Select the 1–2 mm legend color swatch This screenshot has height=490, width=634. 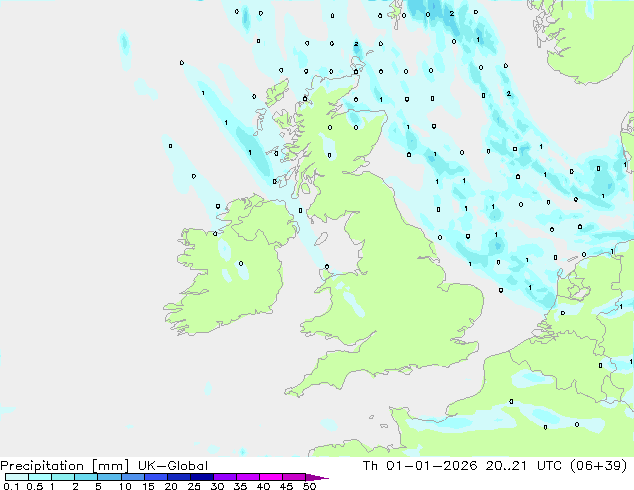tap(63, 477)
